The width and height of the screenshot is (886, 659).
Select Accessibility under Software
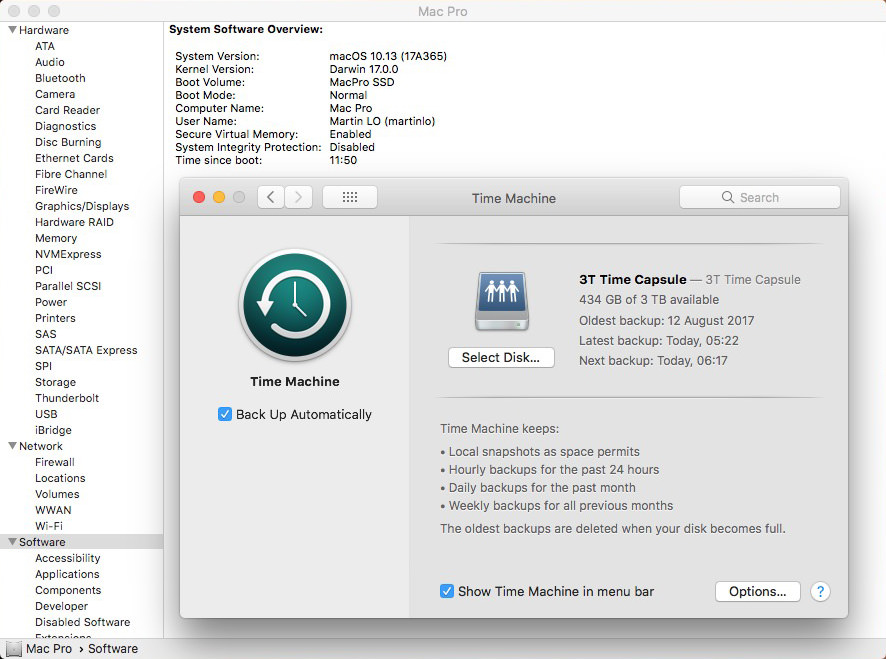(x=67, y=558)
